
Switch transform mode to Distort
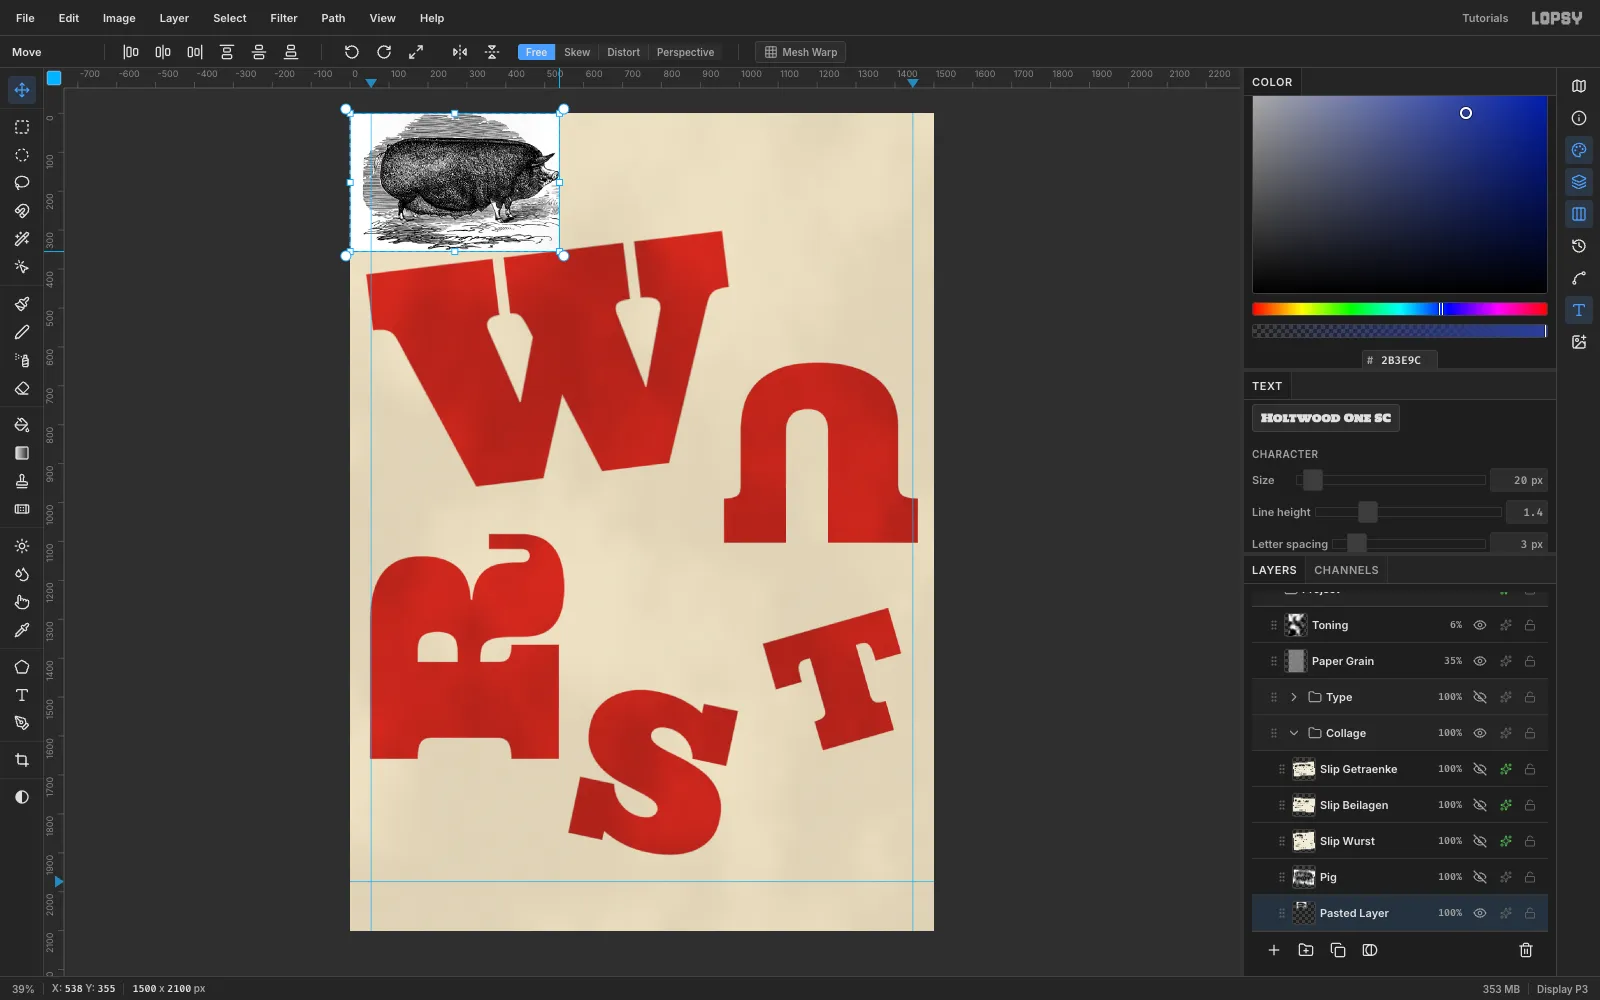[x=623, y=52]
